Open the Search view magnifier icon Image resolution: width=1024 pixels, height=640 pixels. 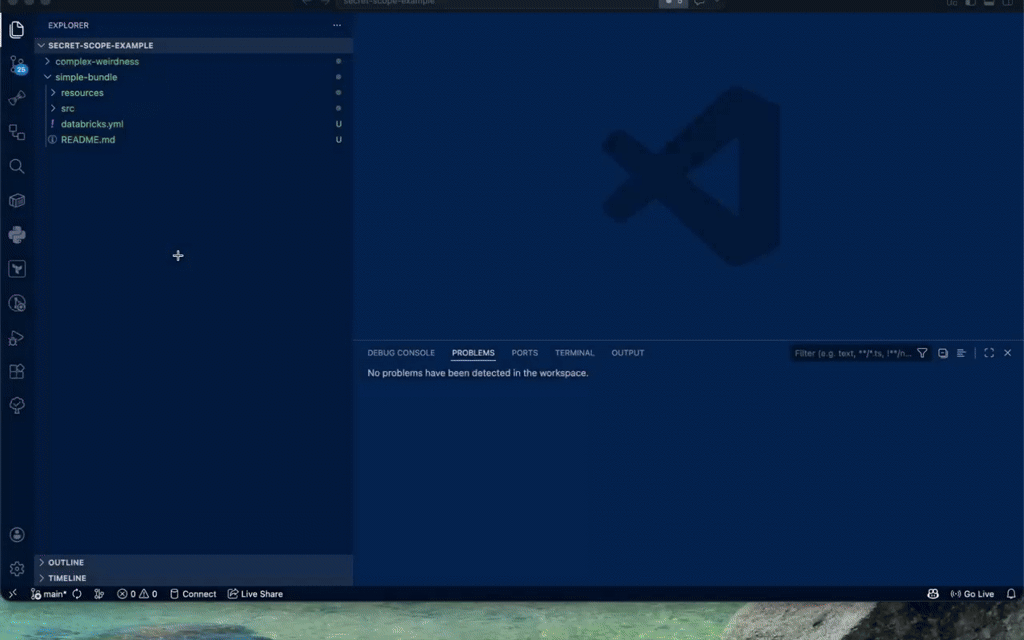(17, 167)
